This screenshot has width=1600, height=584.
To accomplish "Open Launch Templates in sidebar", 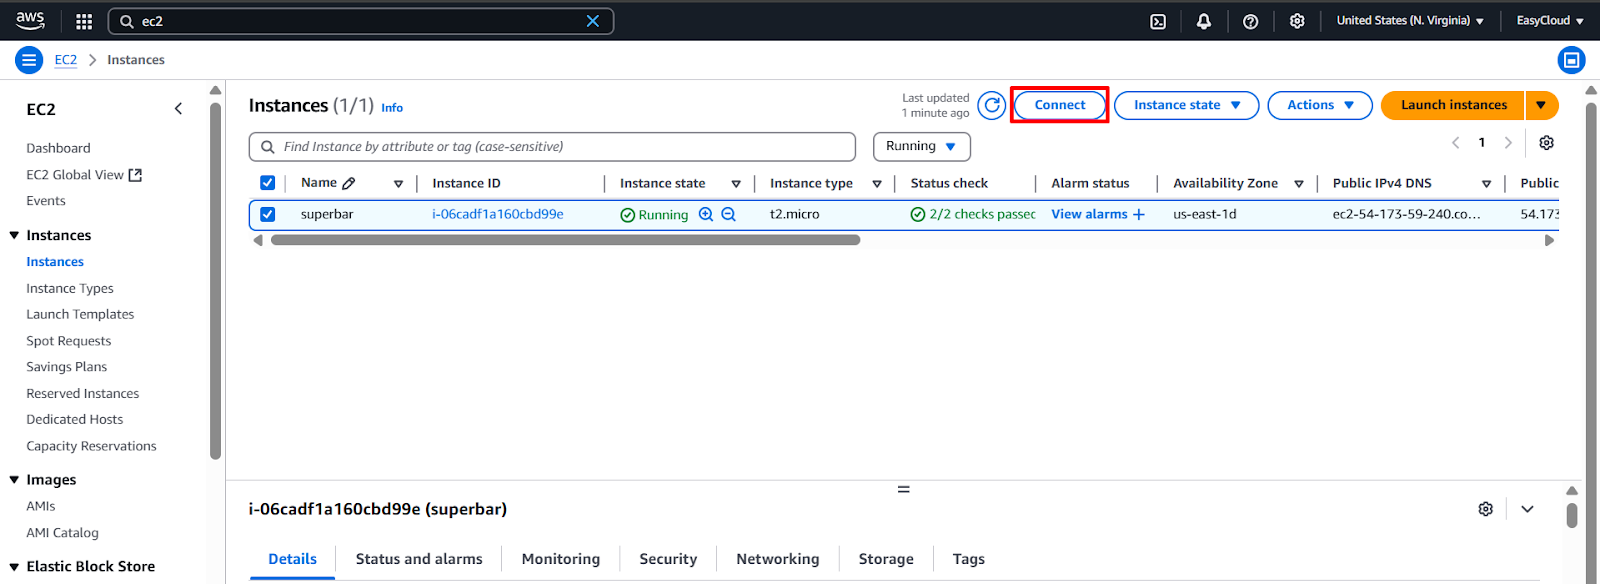I will click(x=80, y=314).
